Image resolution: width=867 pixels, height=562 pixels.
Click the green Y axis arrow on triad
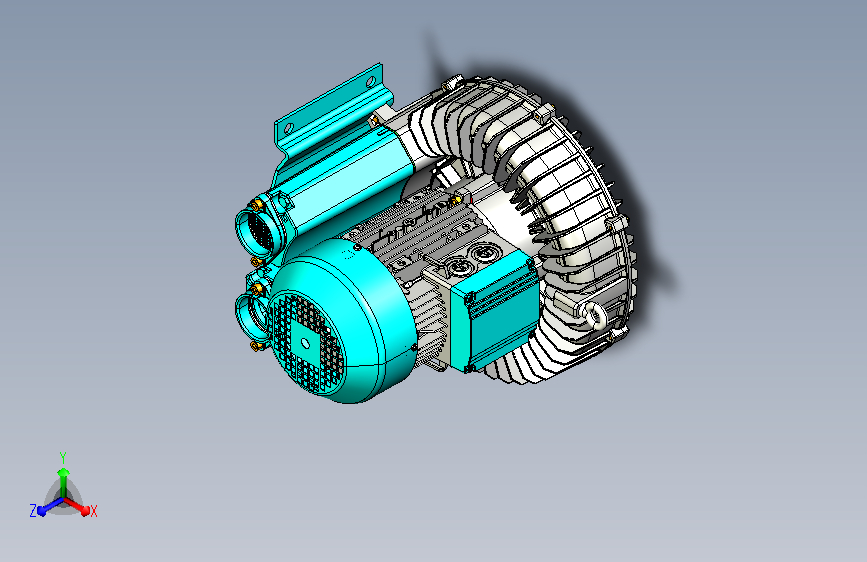click(x=64, y=481)
